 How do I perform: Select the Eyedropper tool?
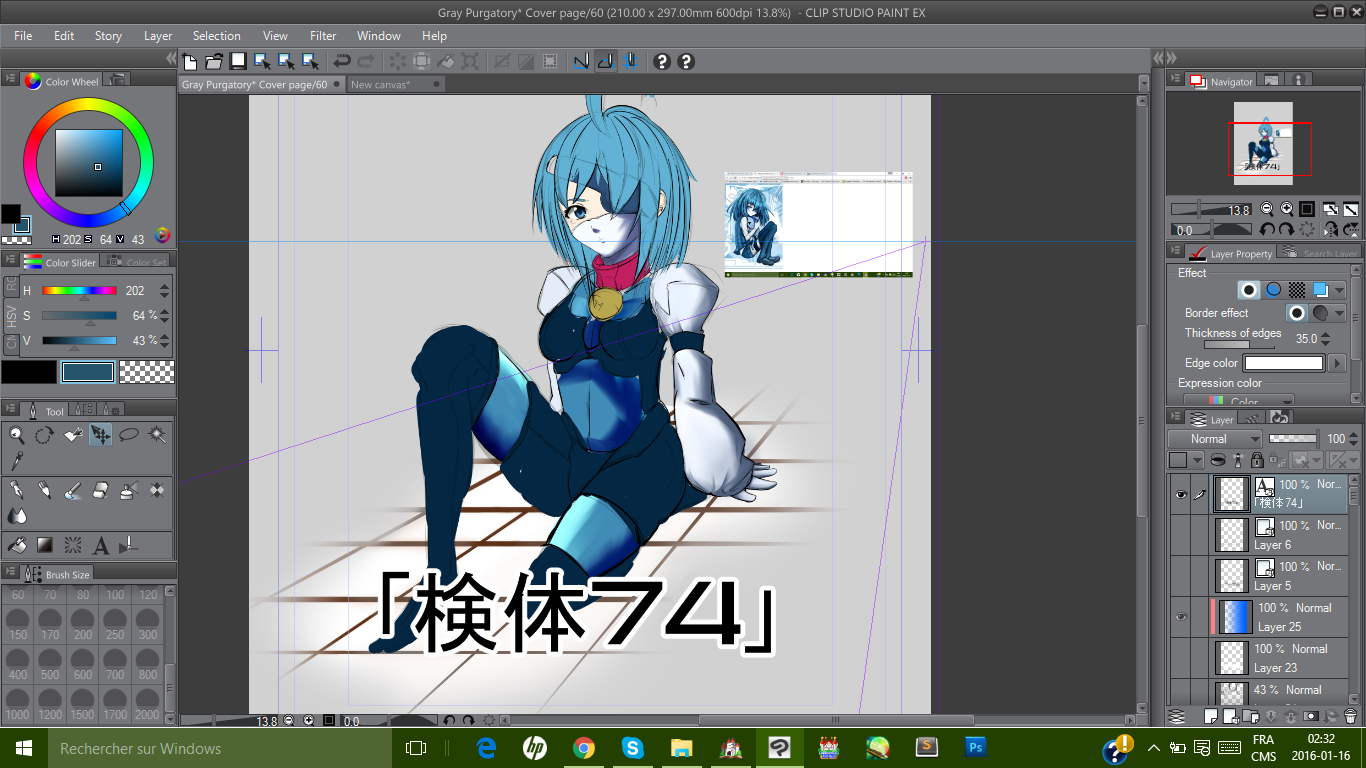pyautogui.click(x=17, y=461)
